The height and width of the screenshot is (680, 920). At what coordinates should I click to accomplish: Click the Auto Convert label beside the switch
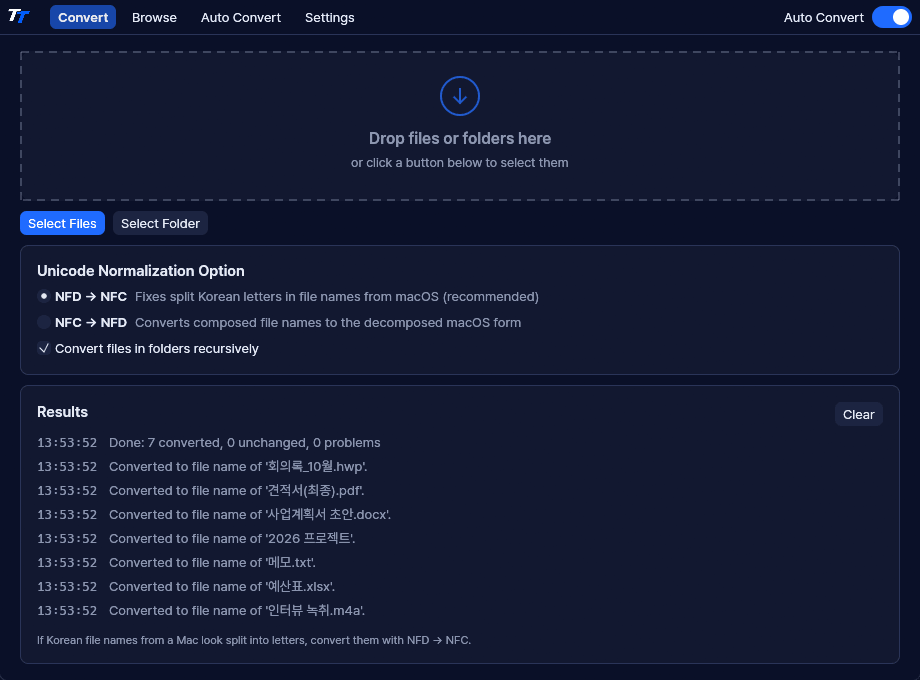pos(824,18)
